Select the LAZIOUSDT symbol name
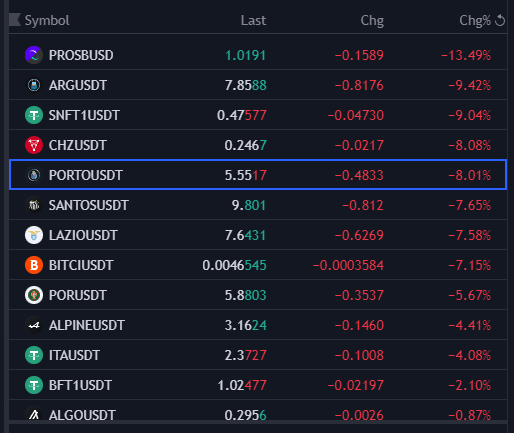The image size is (514, 433). (x=83, y=235)
